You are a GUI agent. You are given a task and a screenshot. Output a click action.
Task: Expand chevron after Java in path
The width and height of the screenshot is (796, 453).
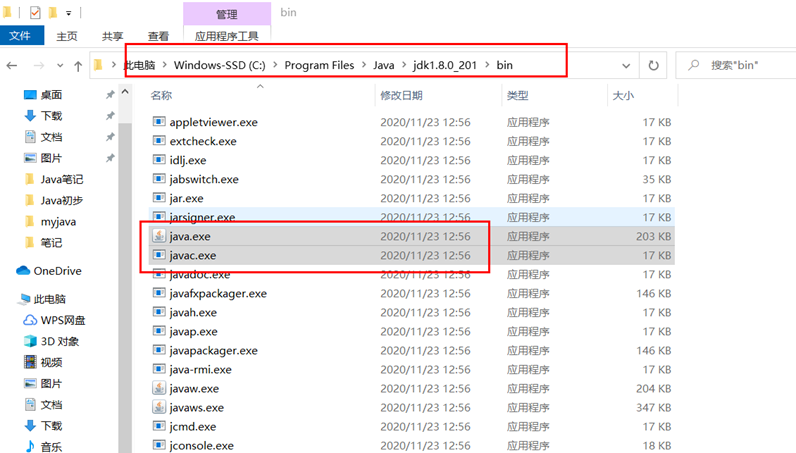(404, 65)
